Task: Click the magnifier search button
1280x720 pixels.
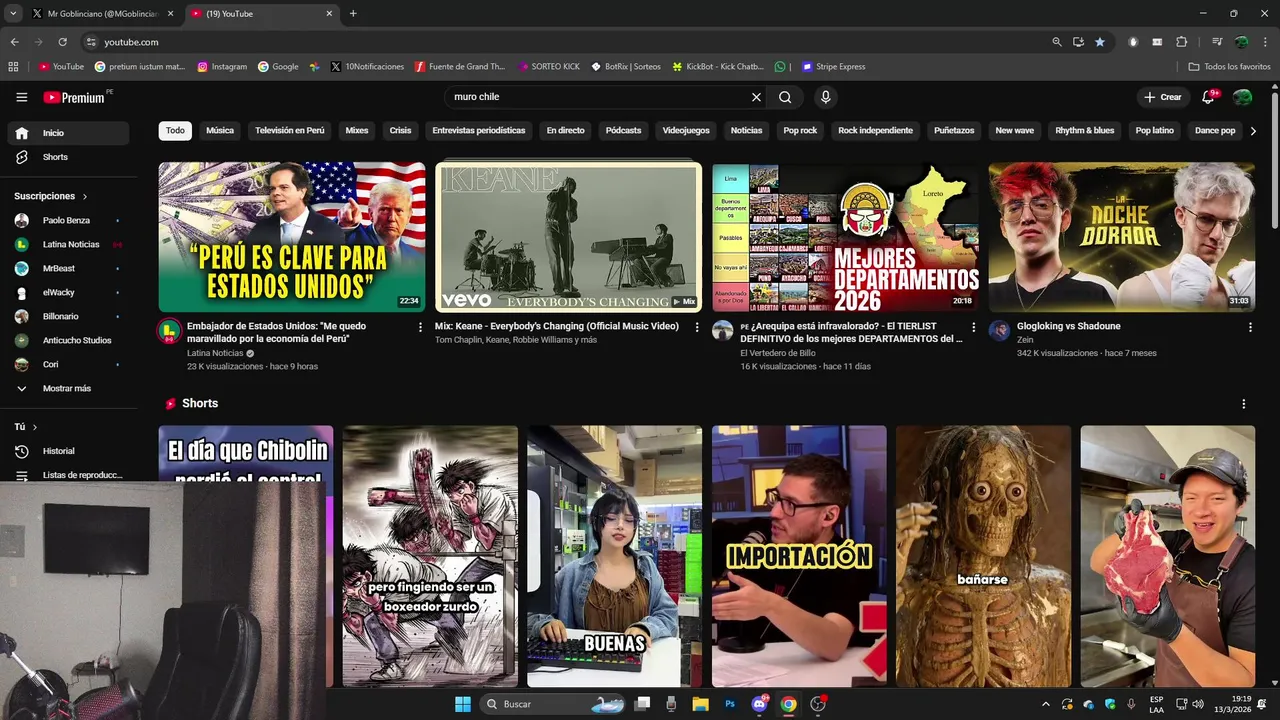Action: point(785,97)
